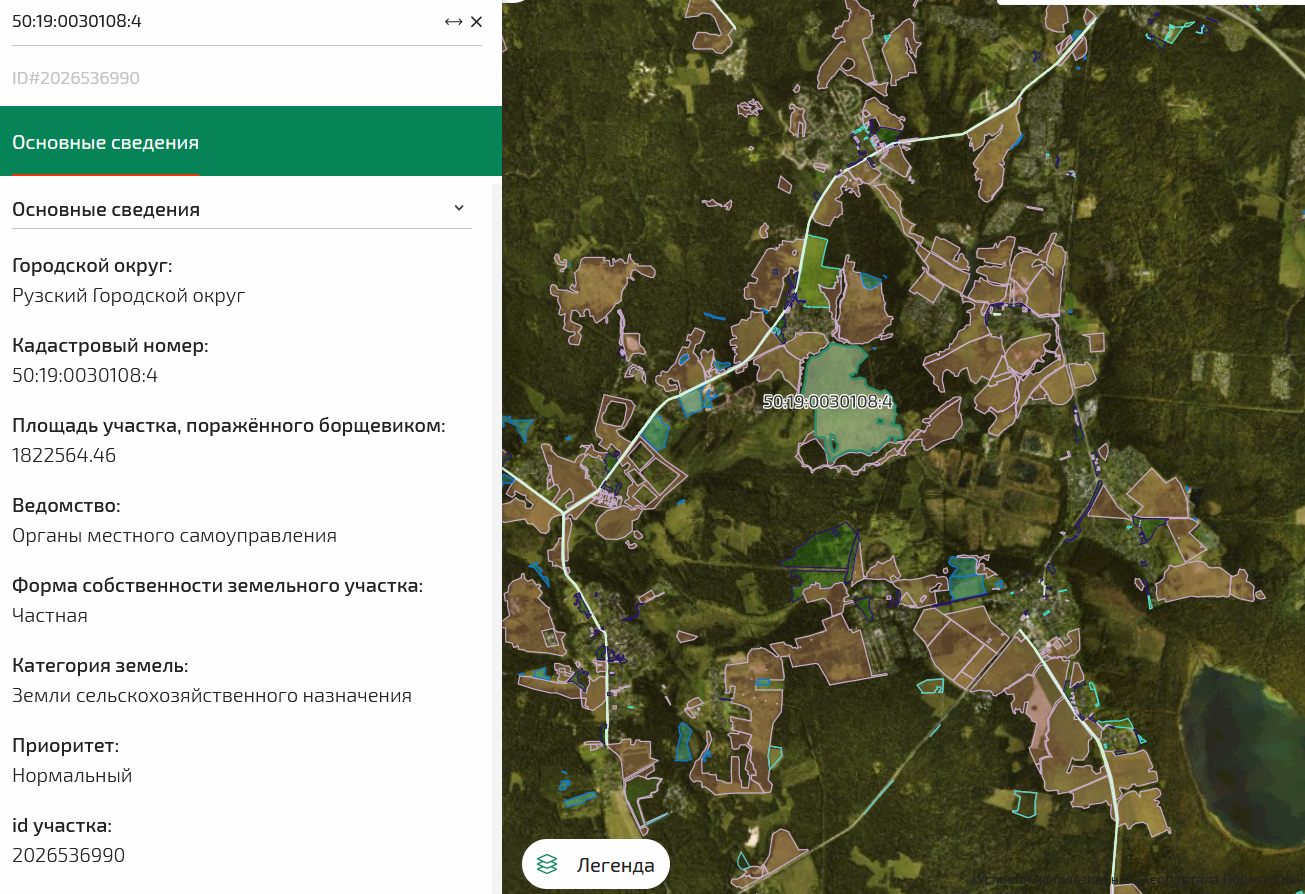Widen the sidebar using the double-arrow icon
This screenshot has width=1305, height=894.
452,21
